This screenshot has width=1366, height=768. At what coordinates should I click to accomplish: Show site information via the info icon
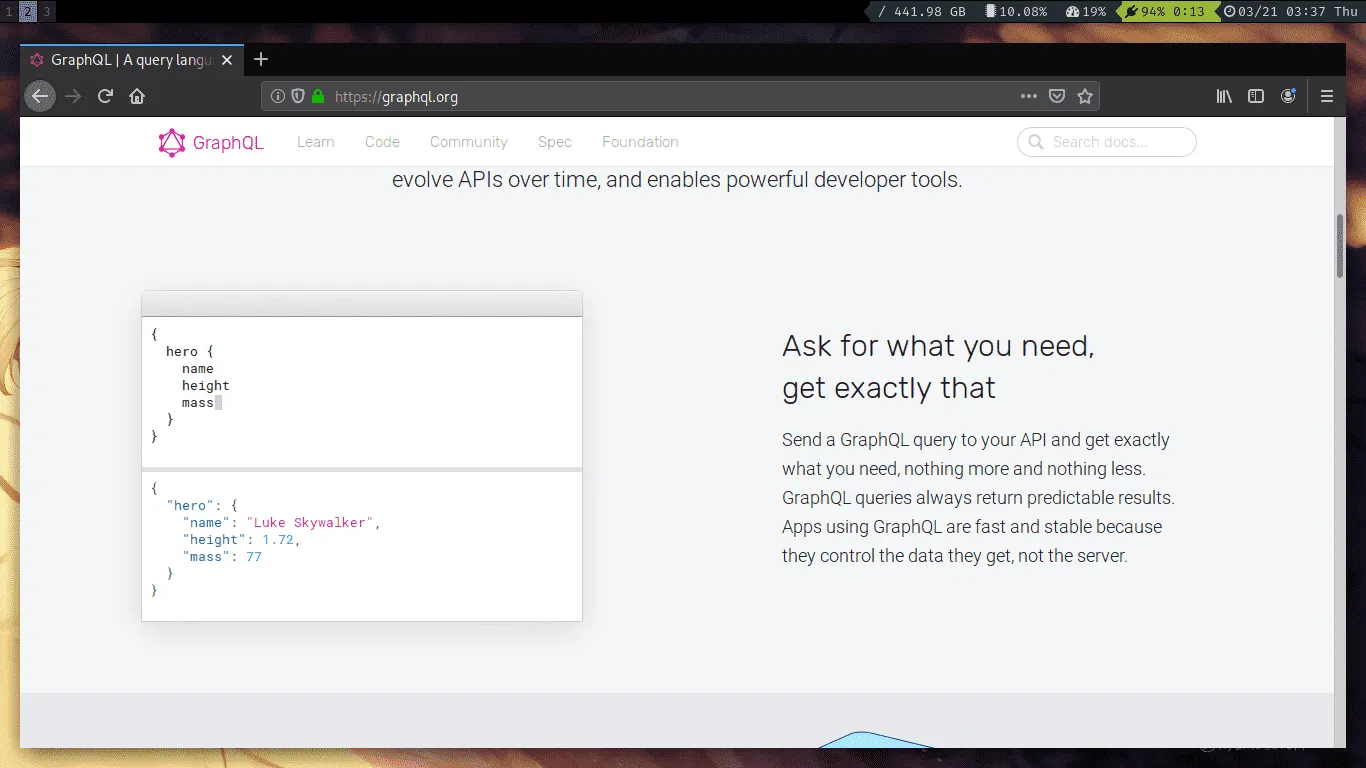[279, 96]
